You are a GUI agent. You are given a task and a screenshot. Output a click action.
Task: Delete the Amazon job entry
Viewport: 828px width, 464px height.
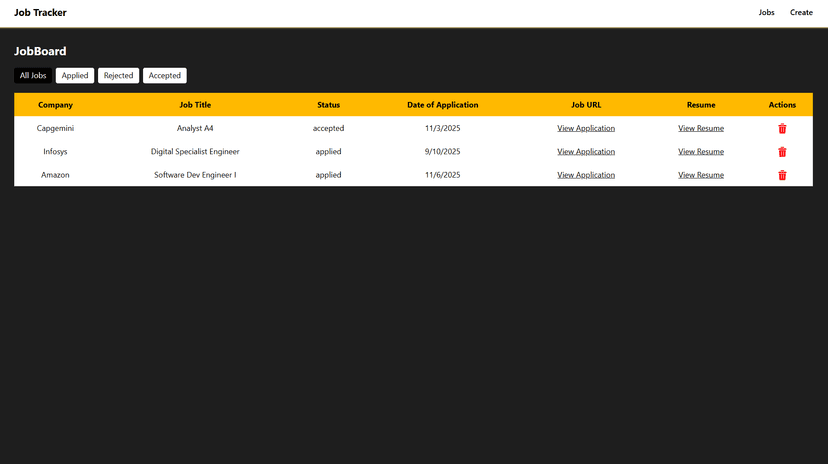pyautogui.click(x=782, y=175)
